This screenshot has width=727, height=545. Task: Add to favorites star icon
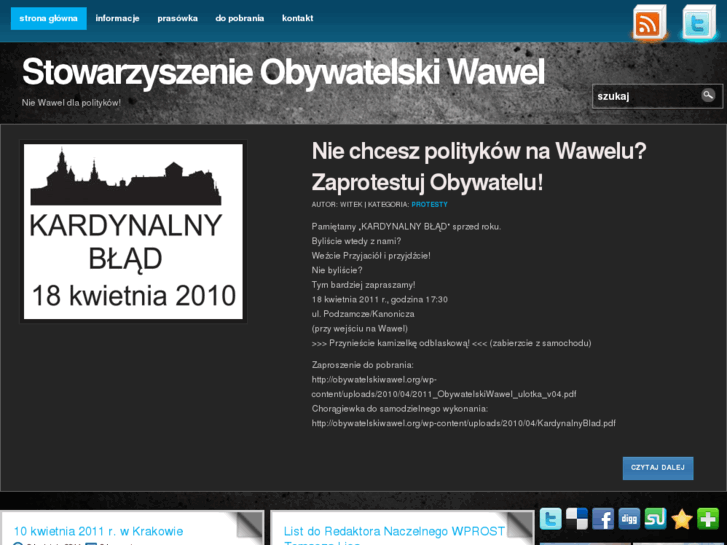(x=682, y=519)
